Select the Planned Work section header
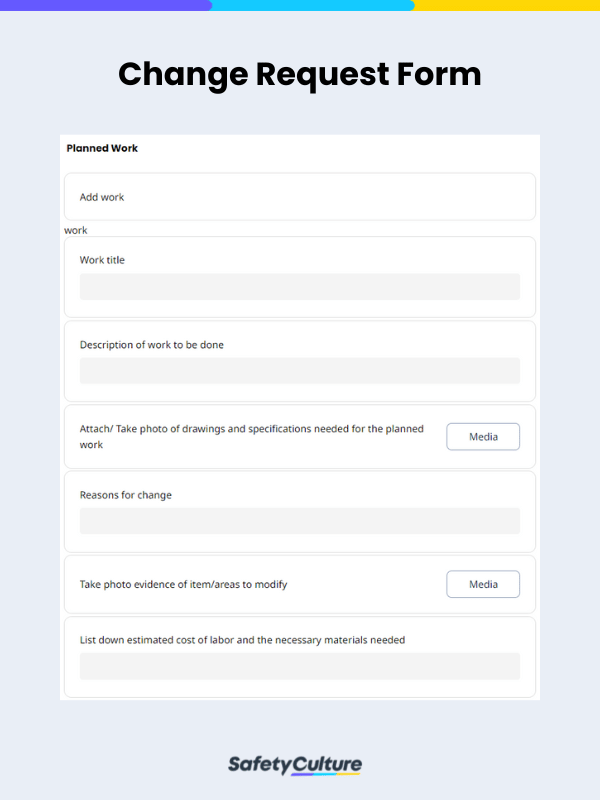Viewport: 600px width, 800px height. pyautogui.click(x=102, y=148)
